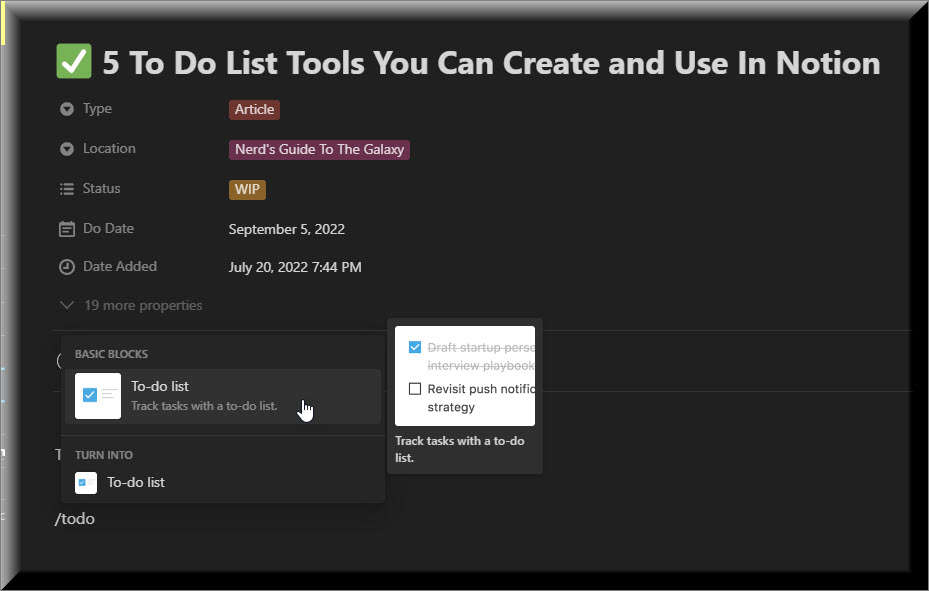Click the Date Added clock icon

pos(67,267)
